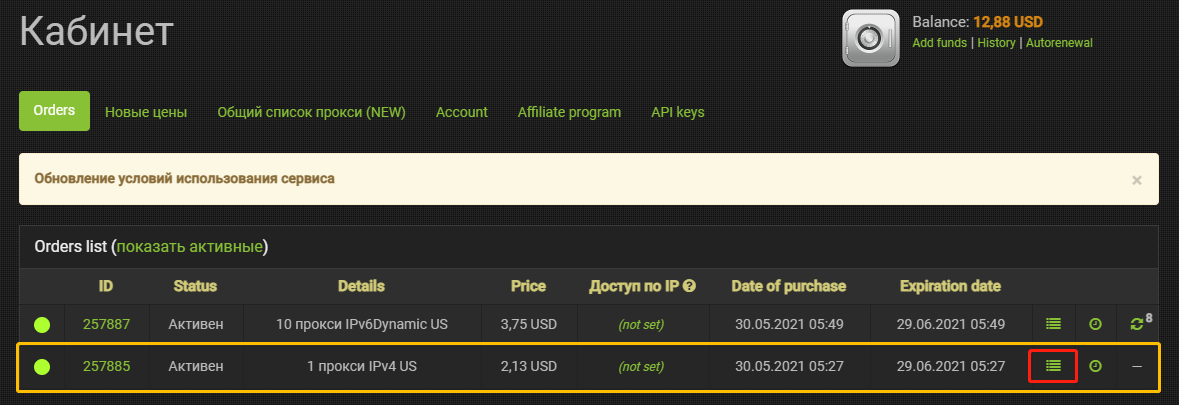Dismiss the terms update notification
This screenshot has height=405, width=1179.
(x=1137, y=180)
